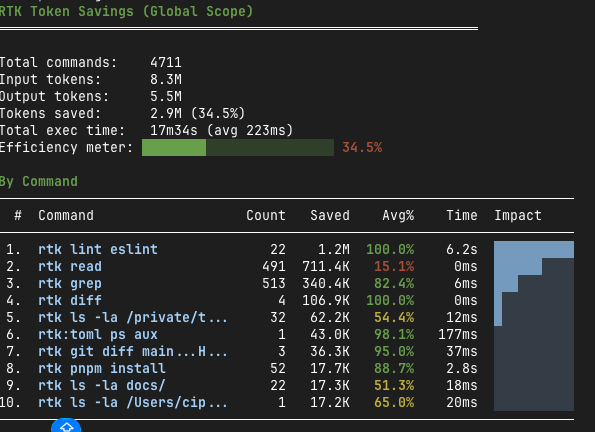Viewport: 595px width, 432px height.
Task: Click the 'rtk lint eslint' command
Action: [98, 249]
